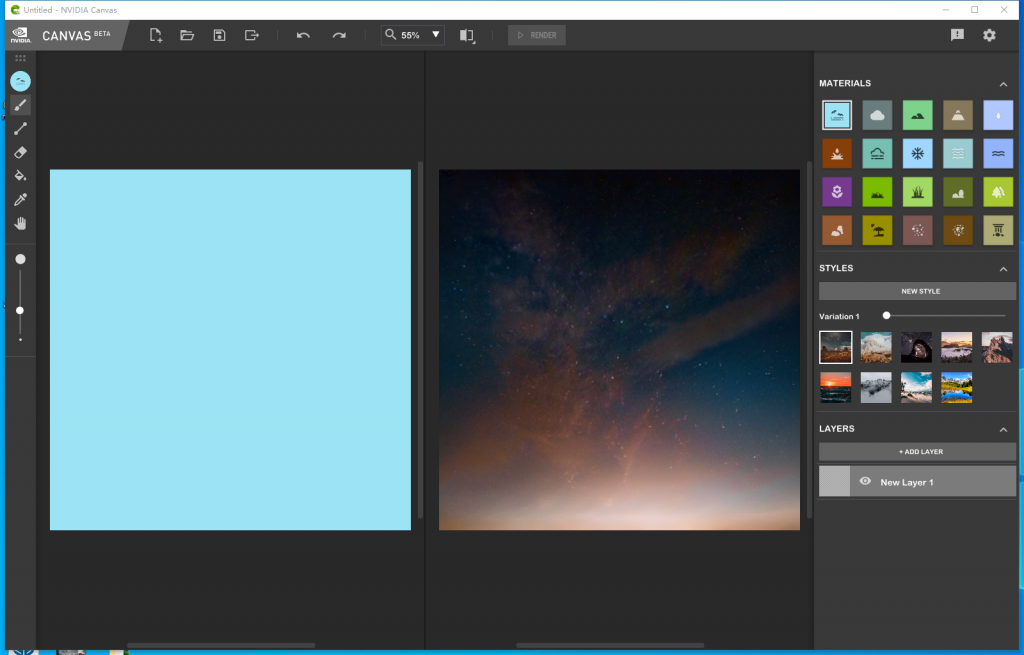This screenshot has width=1024, height=655.
Task: Pick the brown Dirt splash material
Action: 837,153
